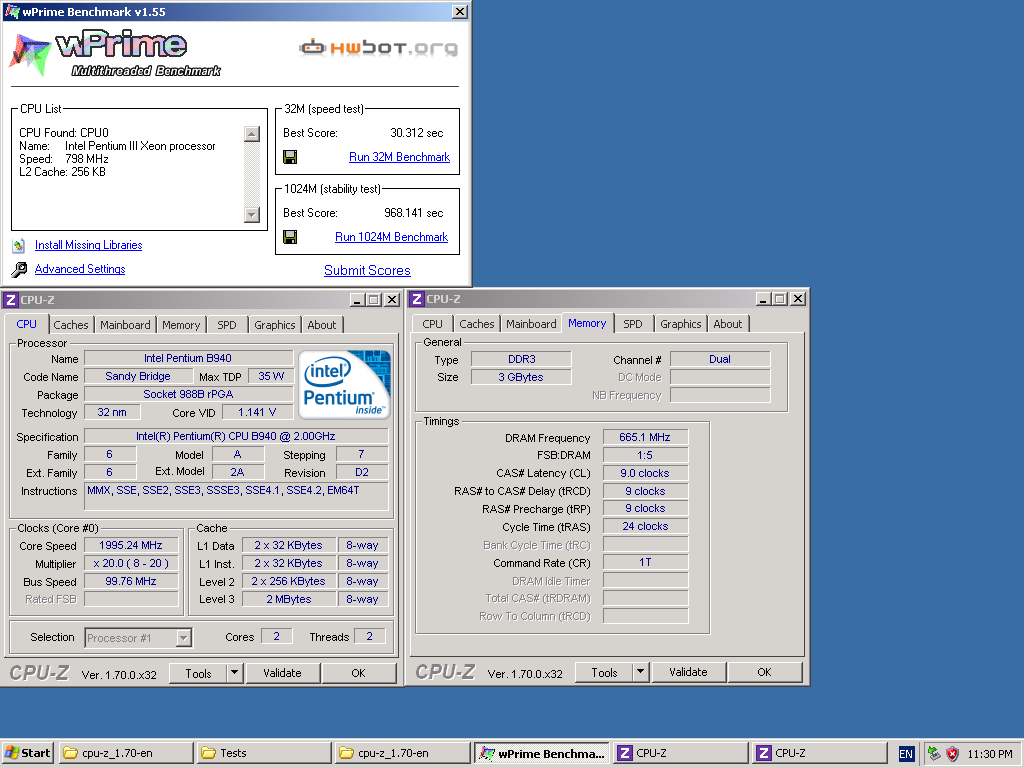This screenshot has width=1024, height=768.
Task: Click the Command Rate value 1T
Action: [x=645, y=562]
